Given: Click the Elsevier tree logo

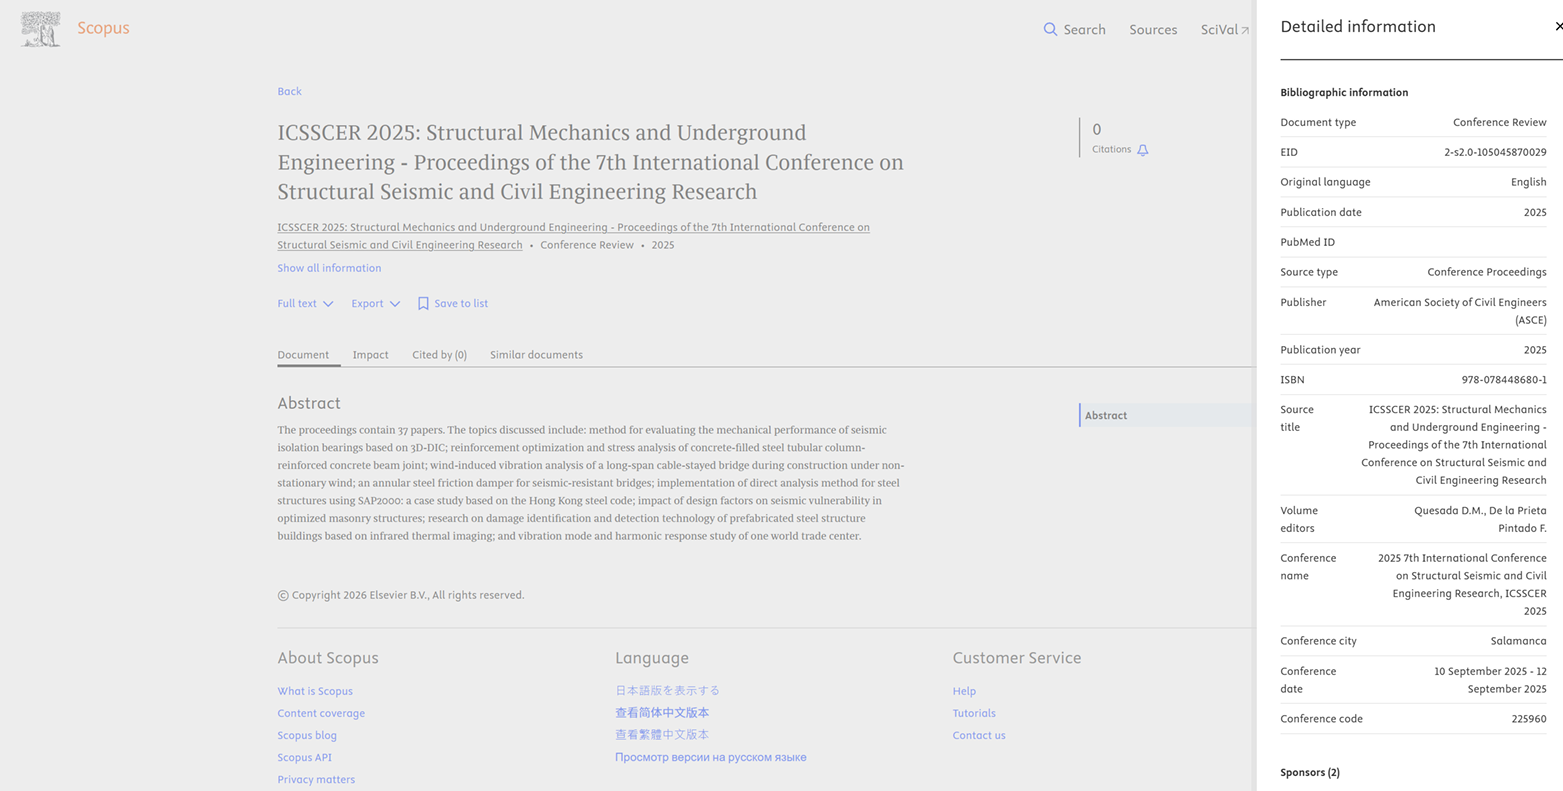Looking at the screenshot, I should (x=41, y=29).
